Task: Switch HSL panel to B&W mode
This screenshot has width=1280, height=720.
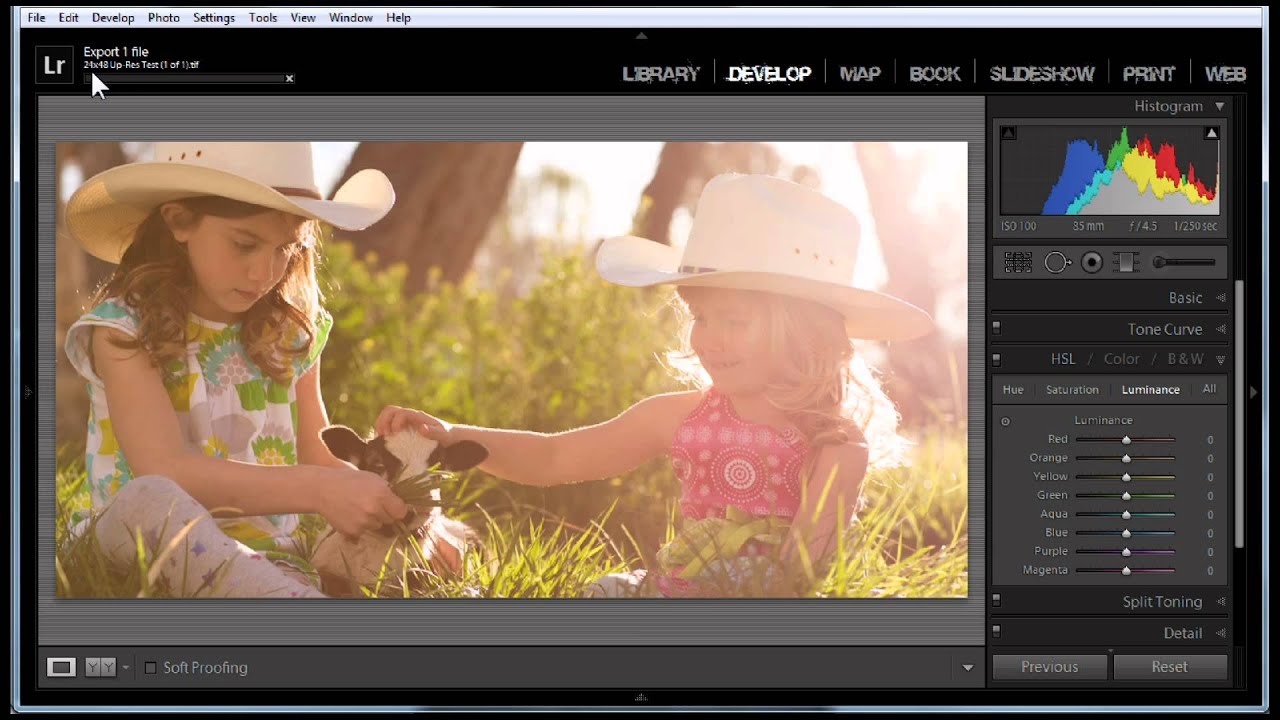Action: click(1185, 359)
